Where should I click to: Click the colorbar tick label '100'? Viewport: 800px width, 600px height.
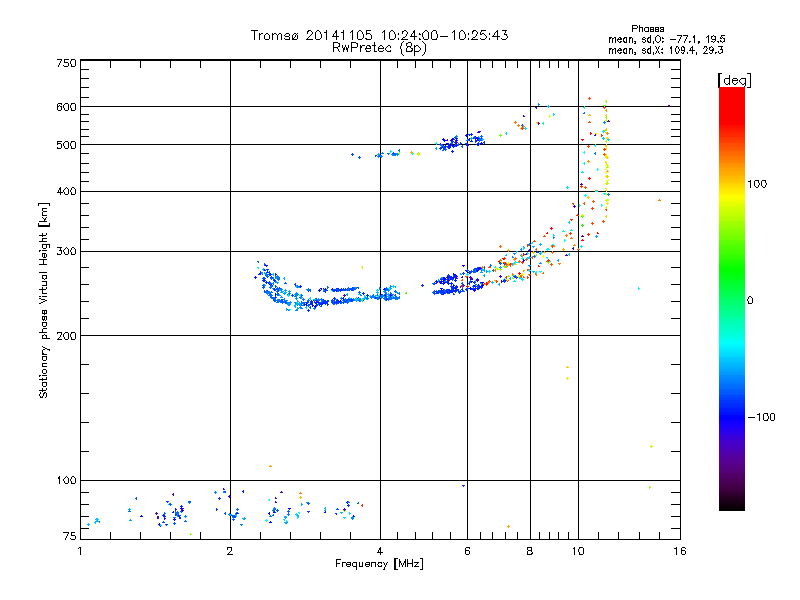pyautogui.click(x=757, y=184)
